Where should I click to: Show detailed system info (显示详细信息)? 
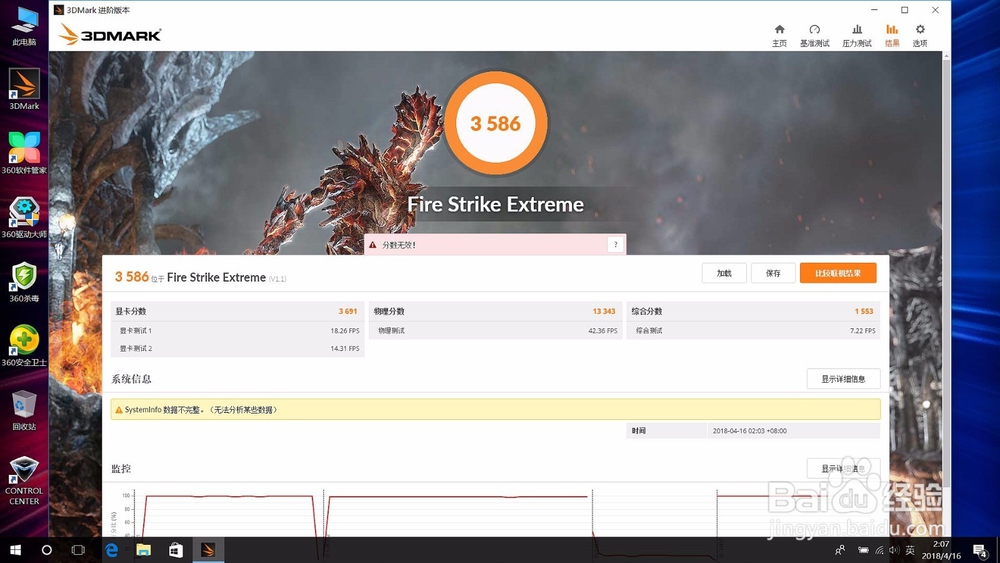coord(843,379)
